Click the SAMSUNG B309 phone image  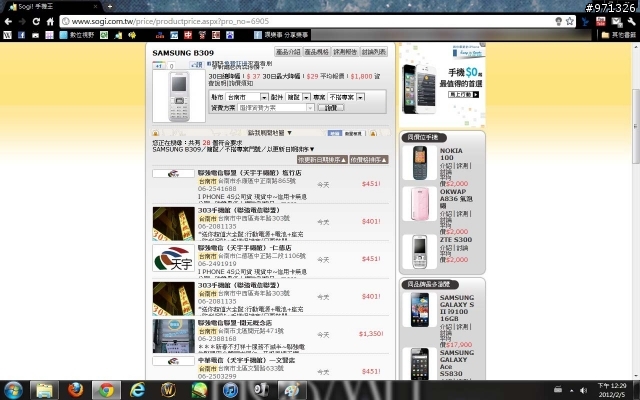click(179, 96)
